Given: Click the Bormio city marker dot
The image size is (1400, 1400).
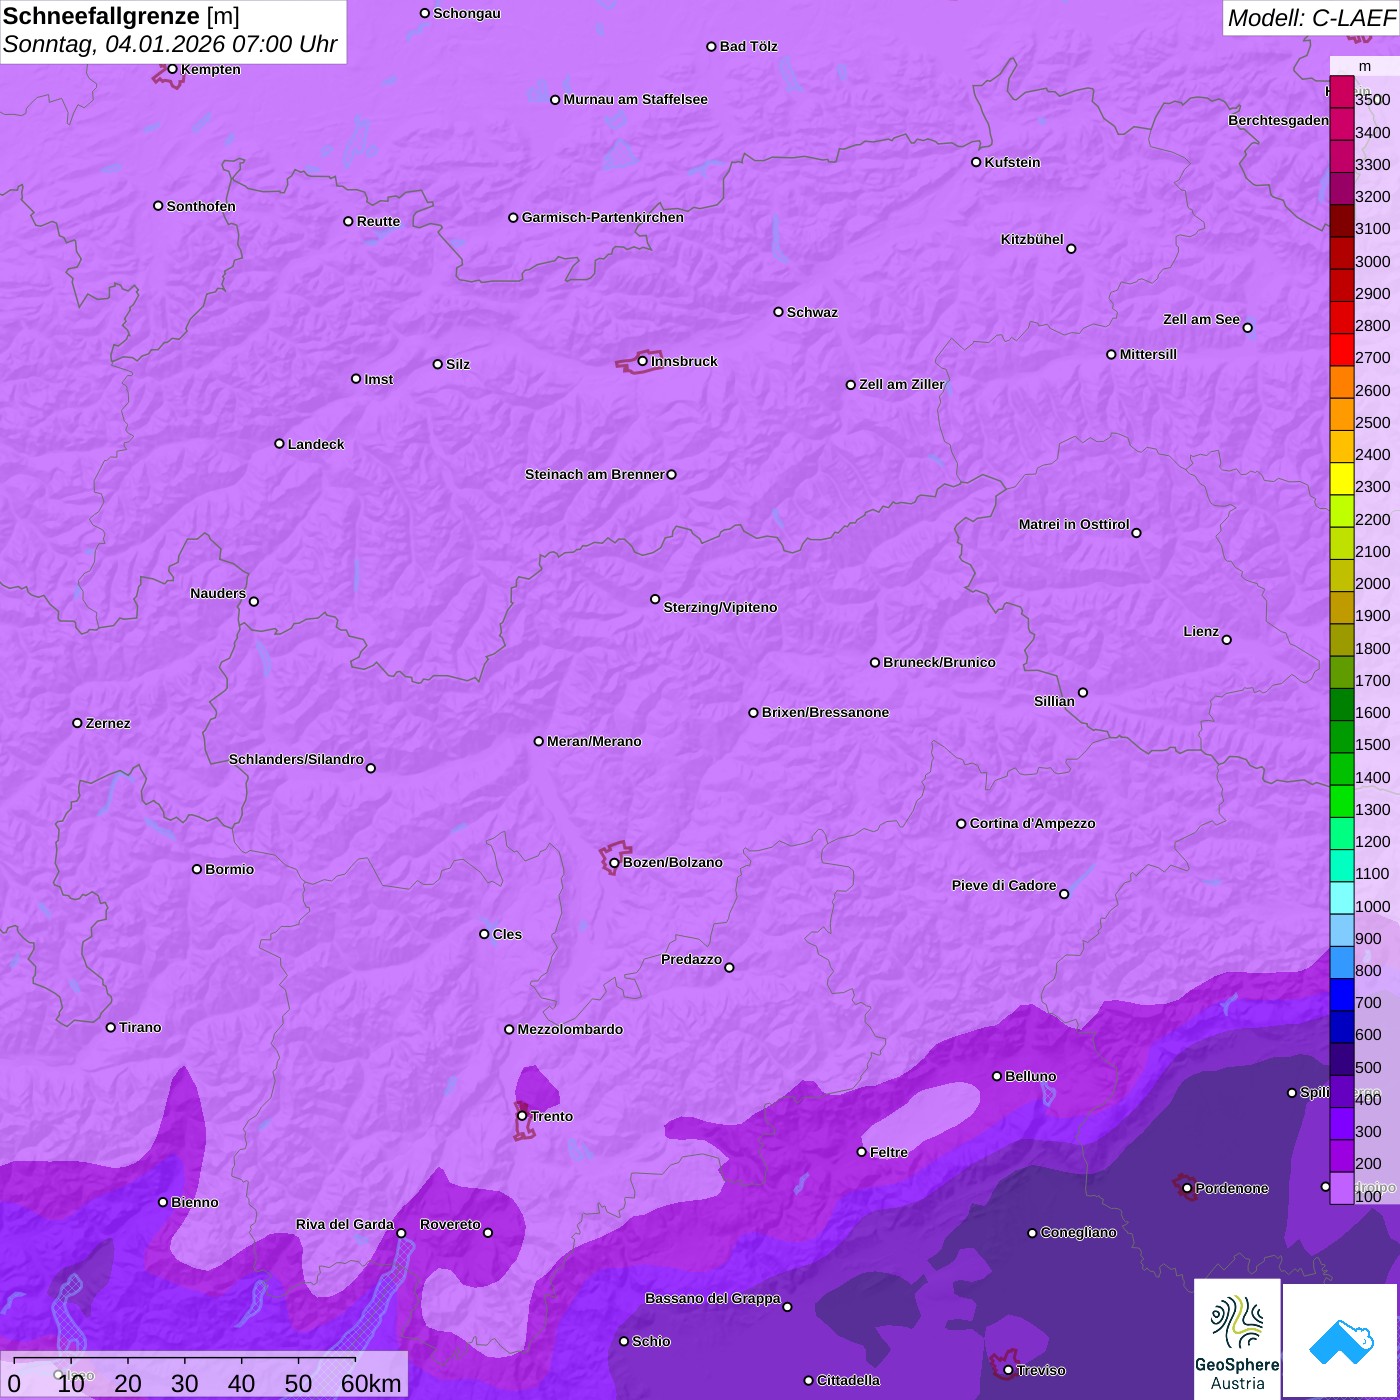Looking at the screenshot, I should 197,869.
